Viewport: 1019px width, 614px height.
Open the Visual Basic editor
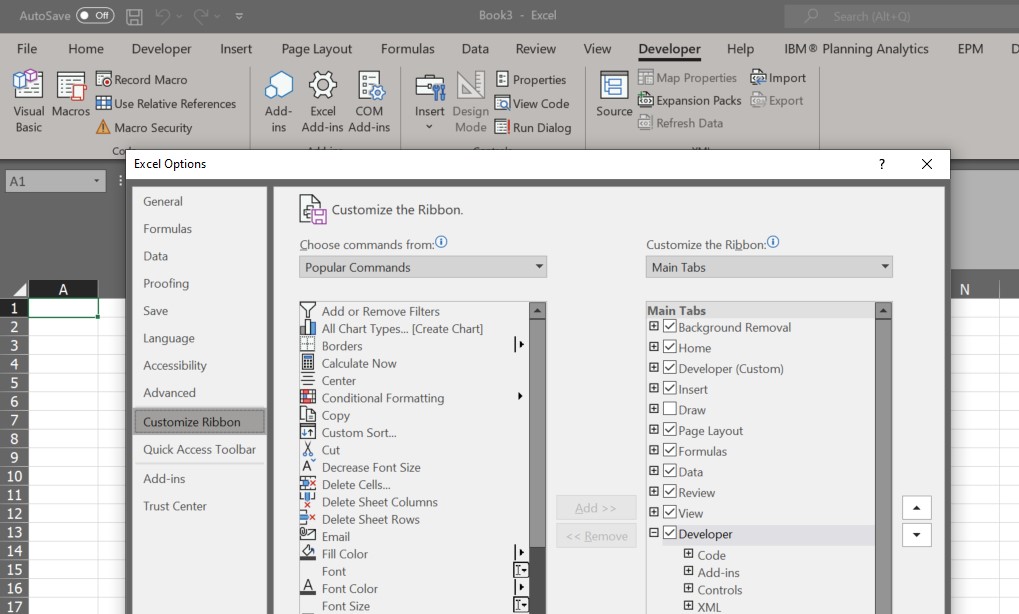point(28,101)
